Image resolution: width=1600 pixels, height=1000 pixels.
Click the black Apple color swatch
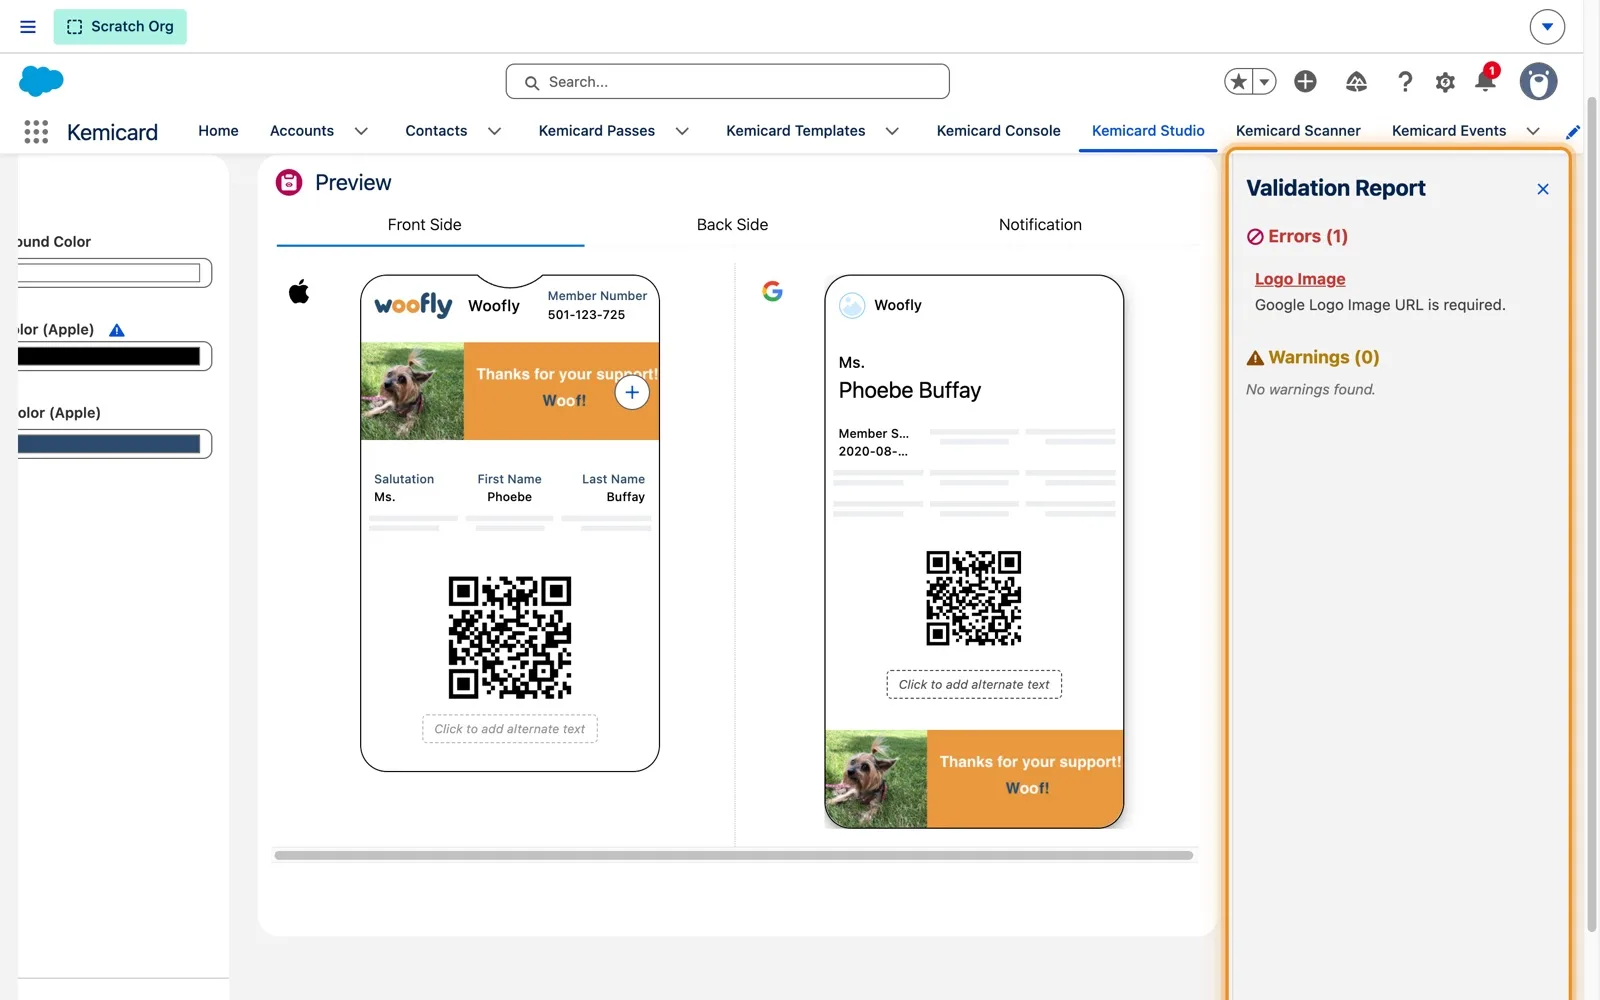109,356
